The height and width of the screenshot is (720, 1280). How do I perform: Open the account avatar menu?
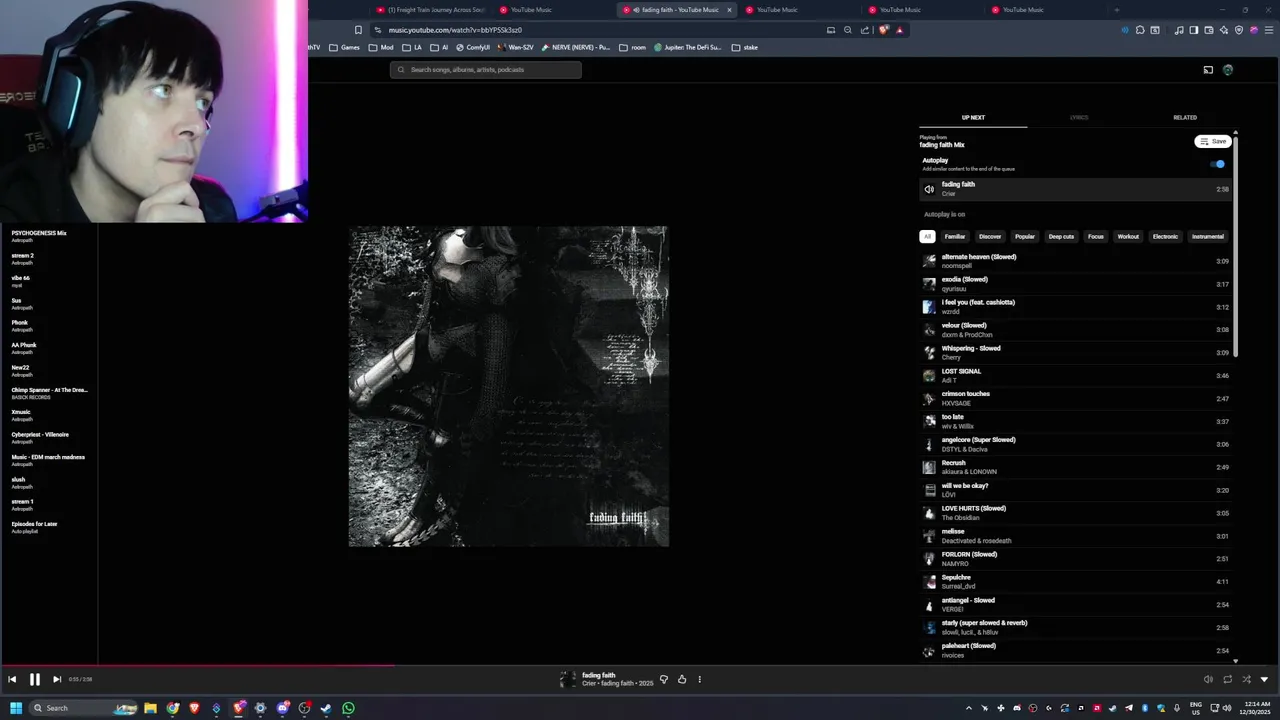point(1228,70)
